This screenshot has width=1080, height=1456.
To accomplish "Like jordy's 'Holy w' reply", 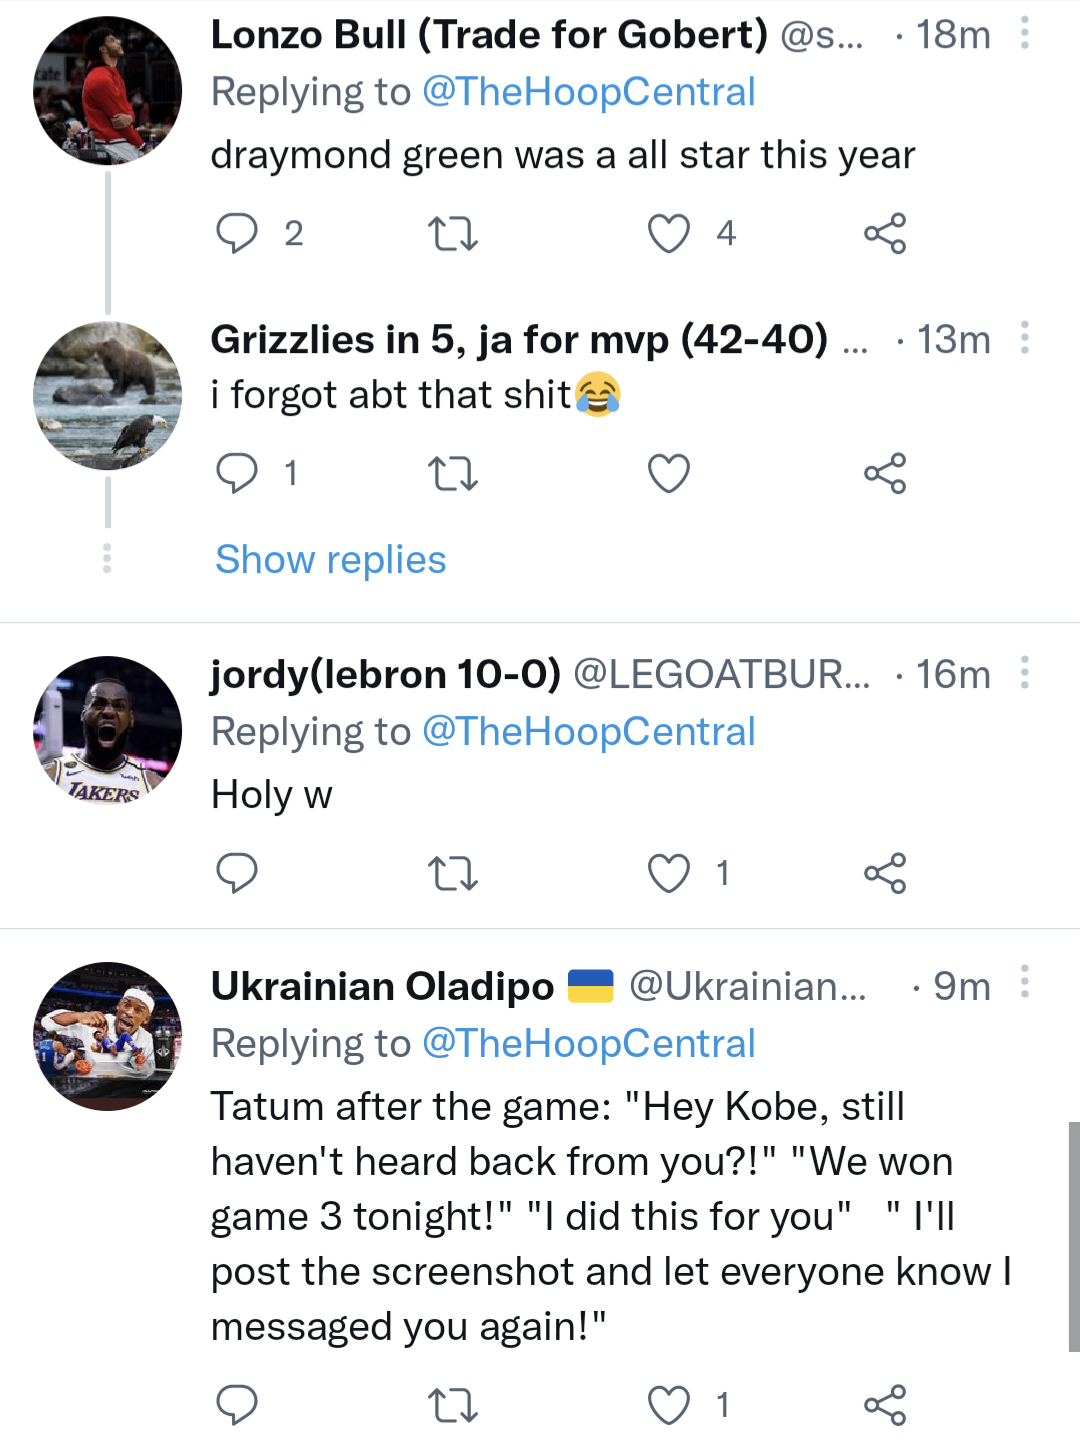I will pyautogui.click(x=668, y=873).
